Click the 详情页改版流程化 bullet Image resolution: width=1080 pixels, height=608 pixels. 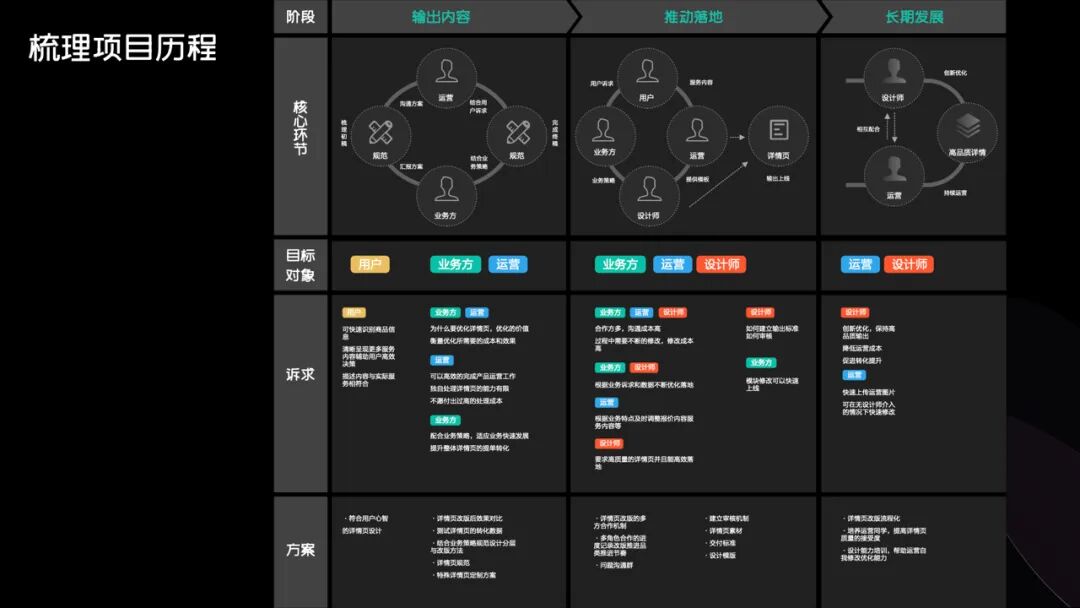click(871, 518)
